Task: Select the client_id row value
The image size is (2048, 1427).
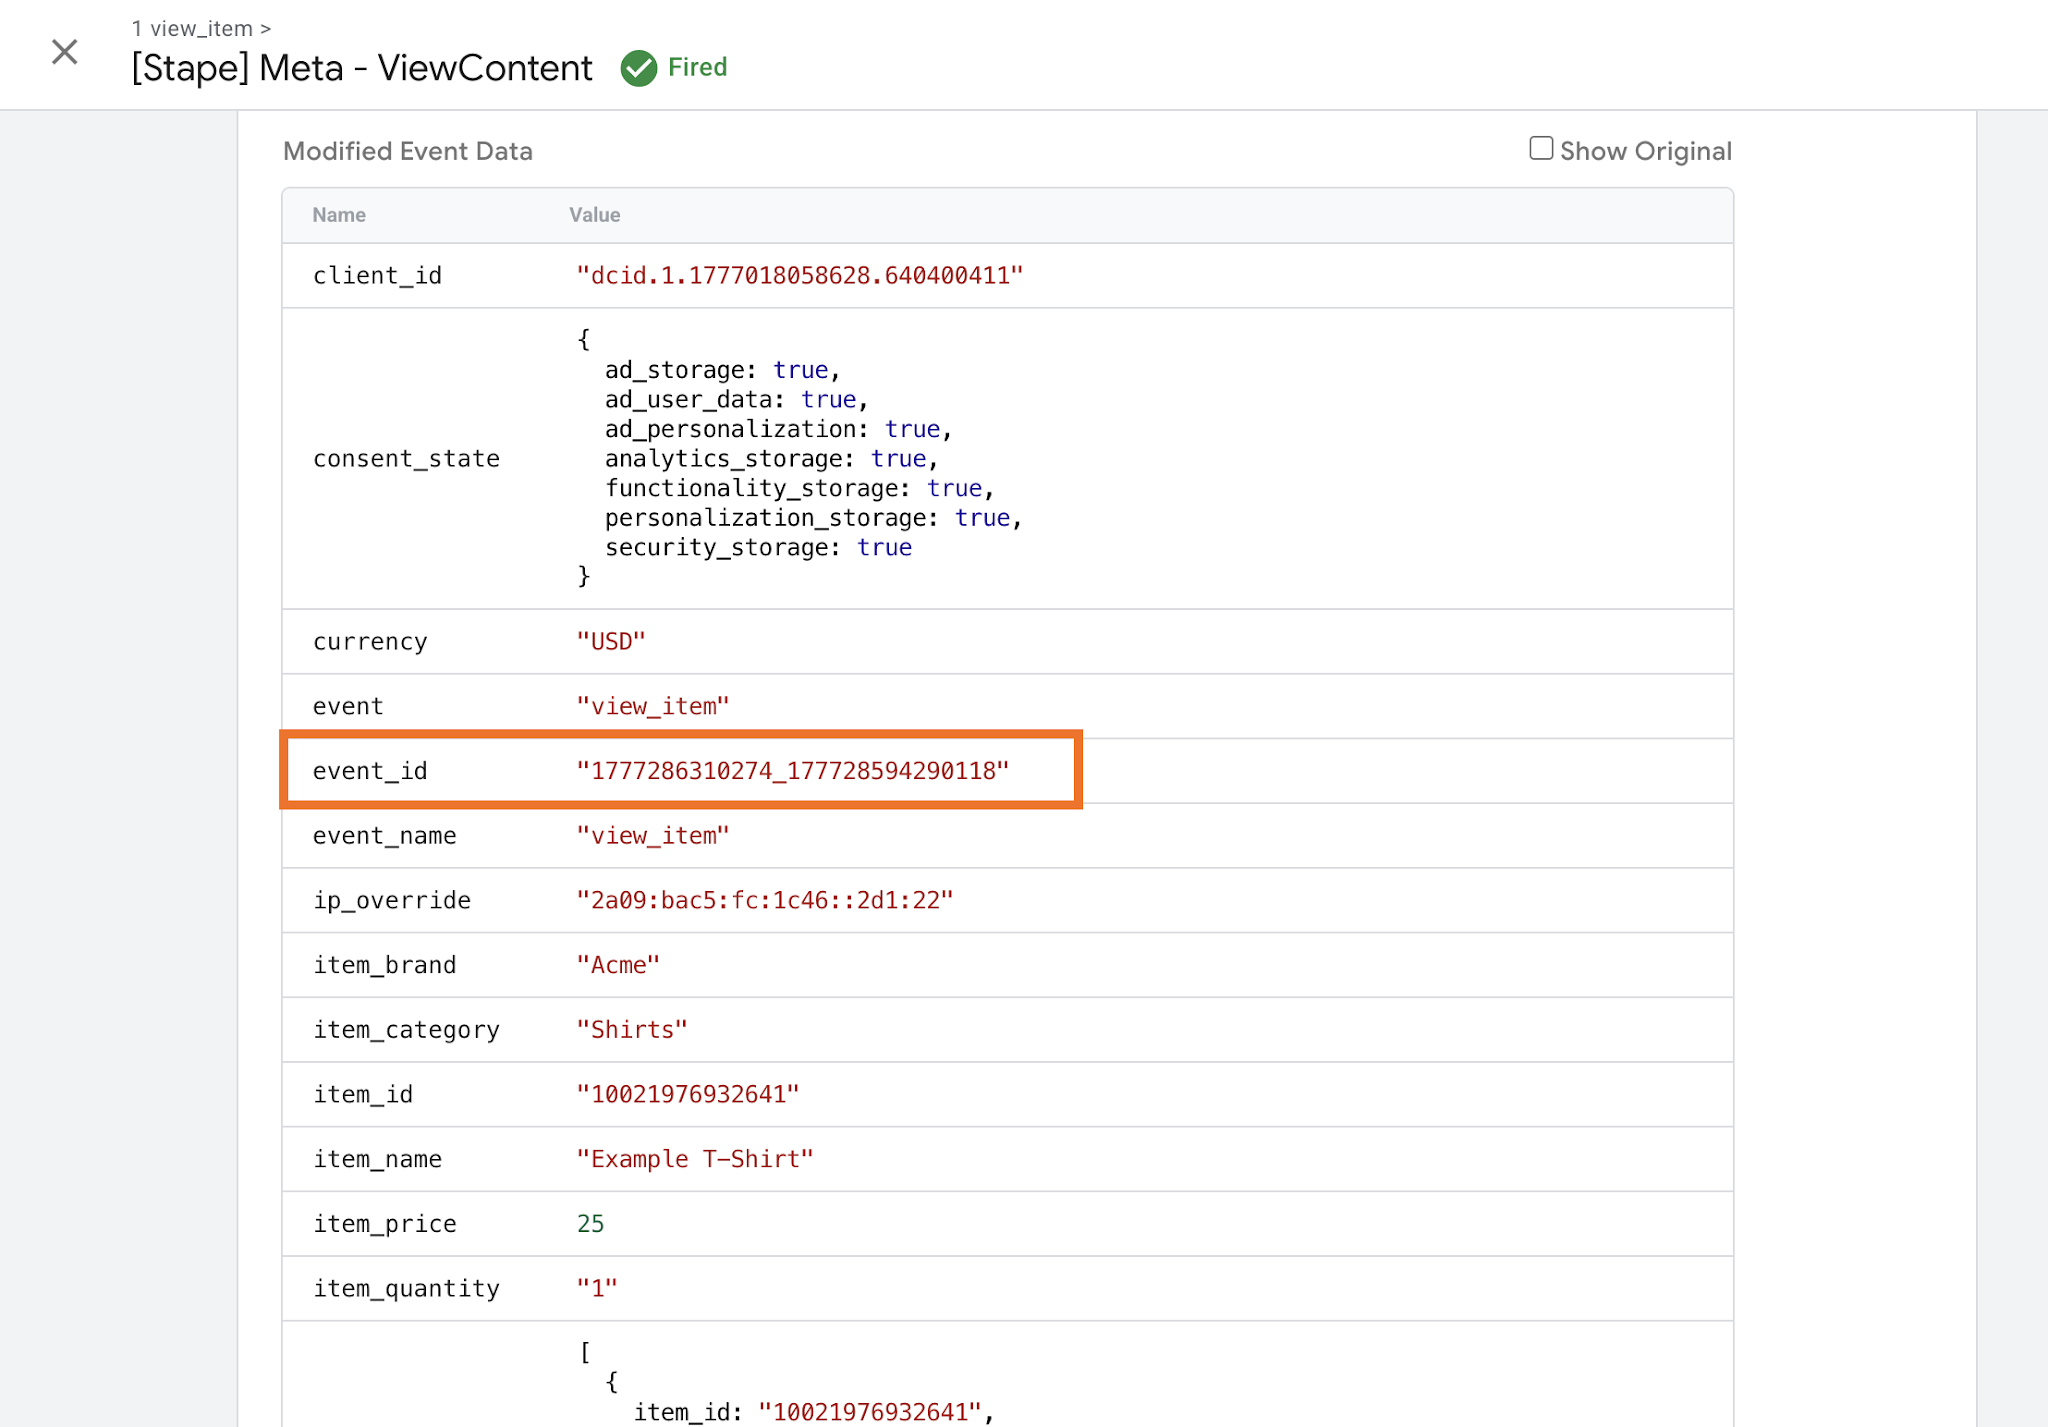Action: coord(800,276)
